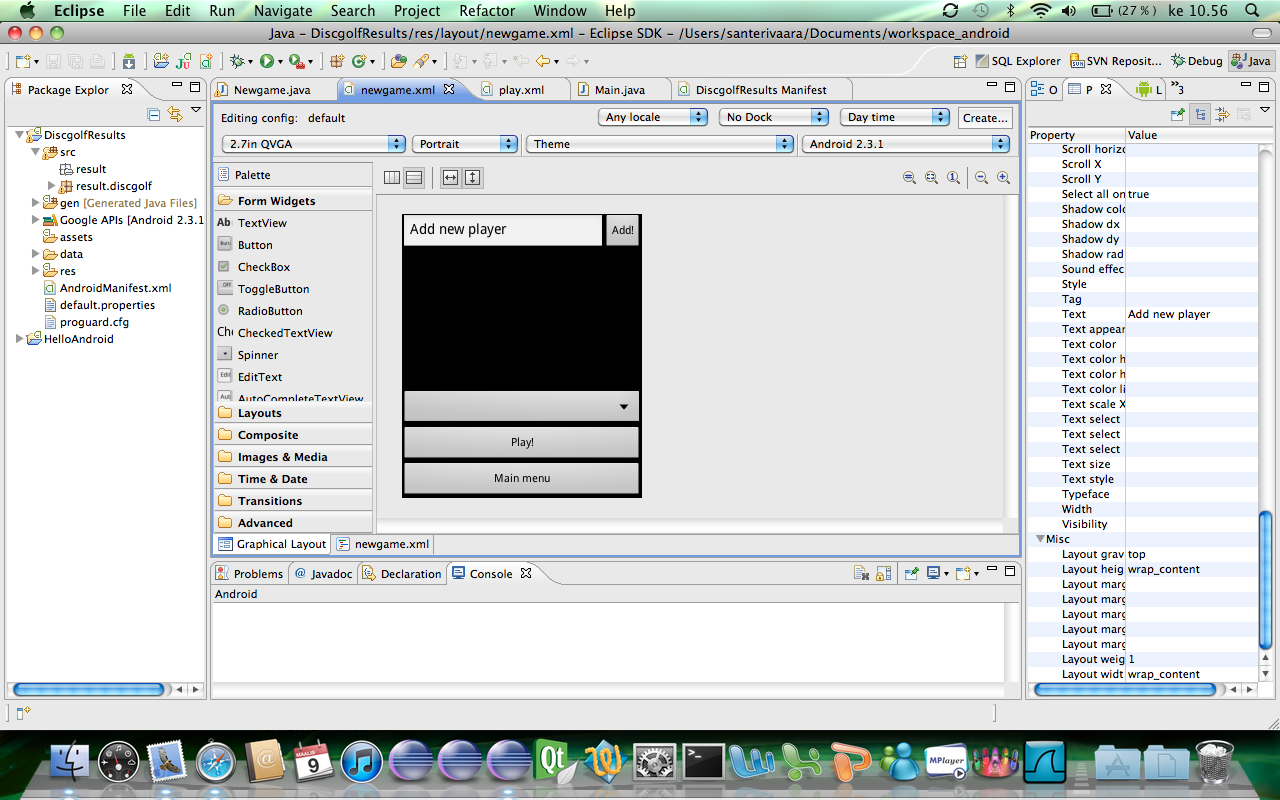
Task: Open the Android SDK/AVD manager toolbar icon
Action: (129, 61)
